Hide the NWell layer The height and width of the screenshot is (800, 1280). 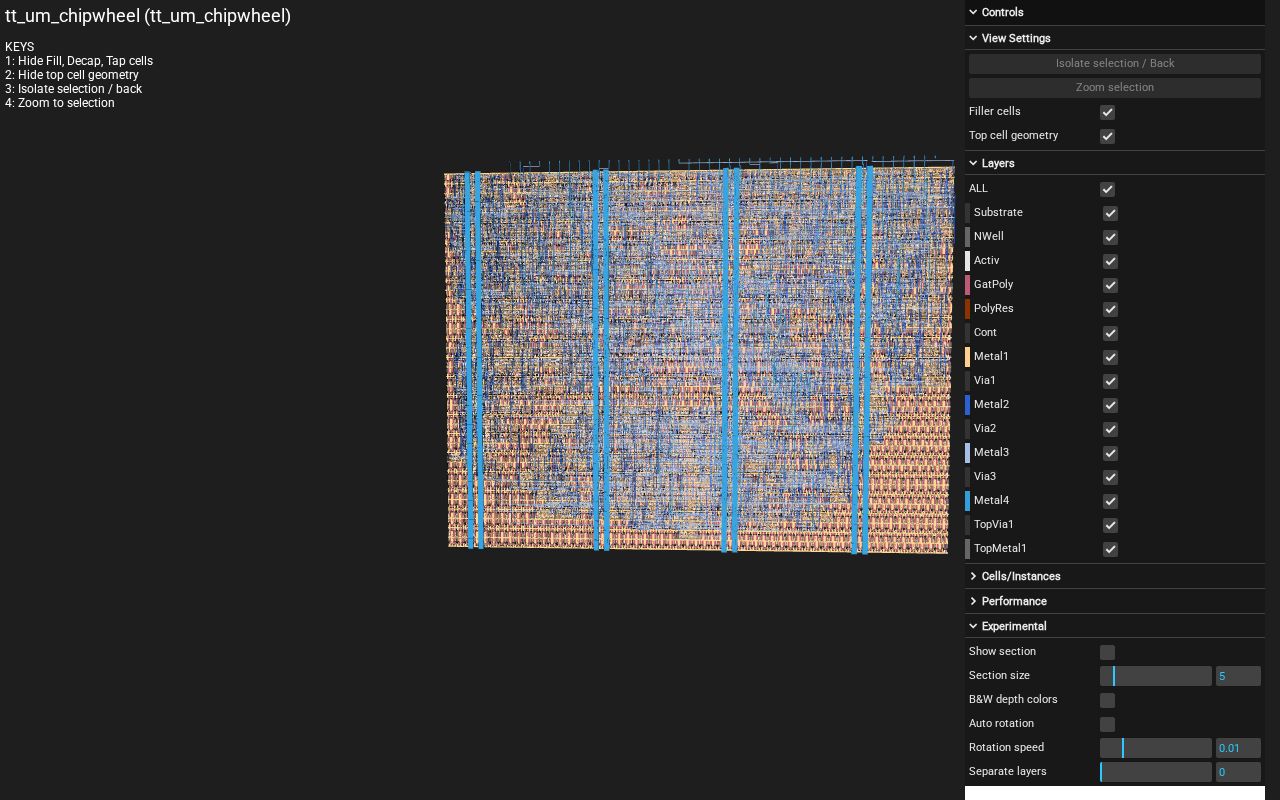pyautogui.click(x=1110, y=237)
